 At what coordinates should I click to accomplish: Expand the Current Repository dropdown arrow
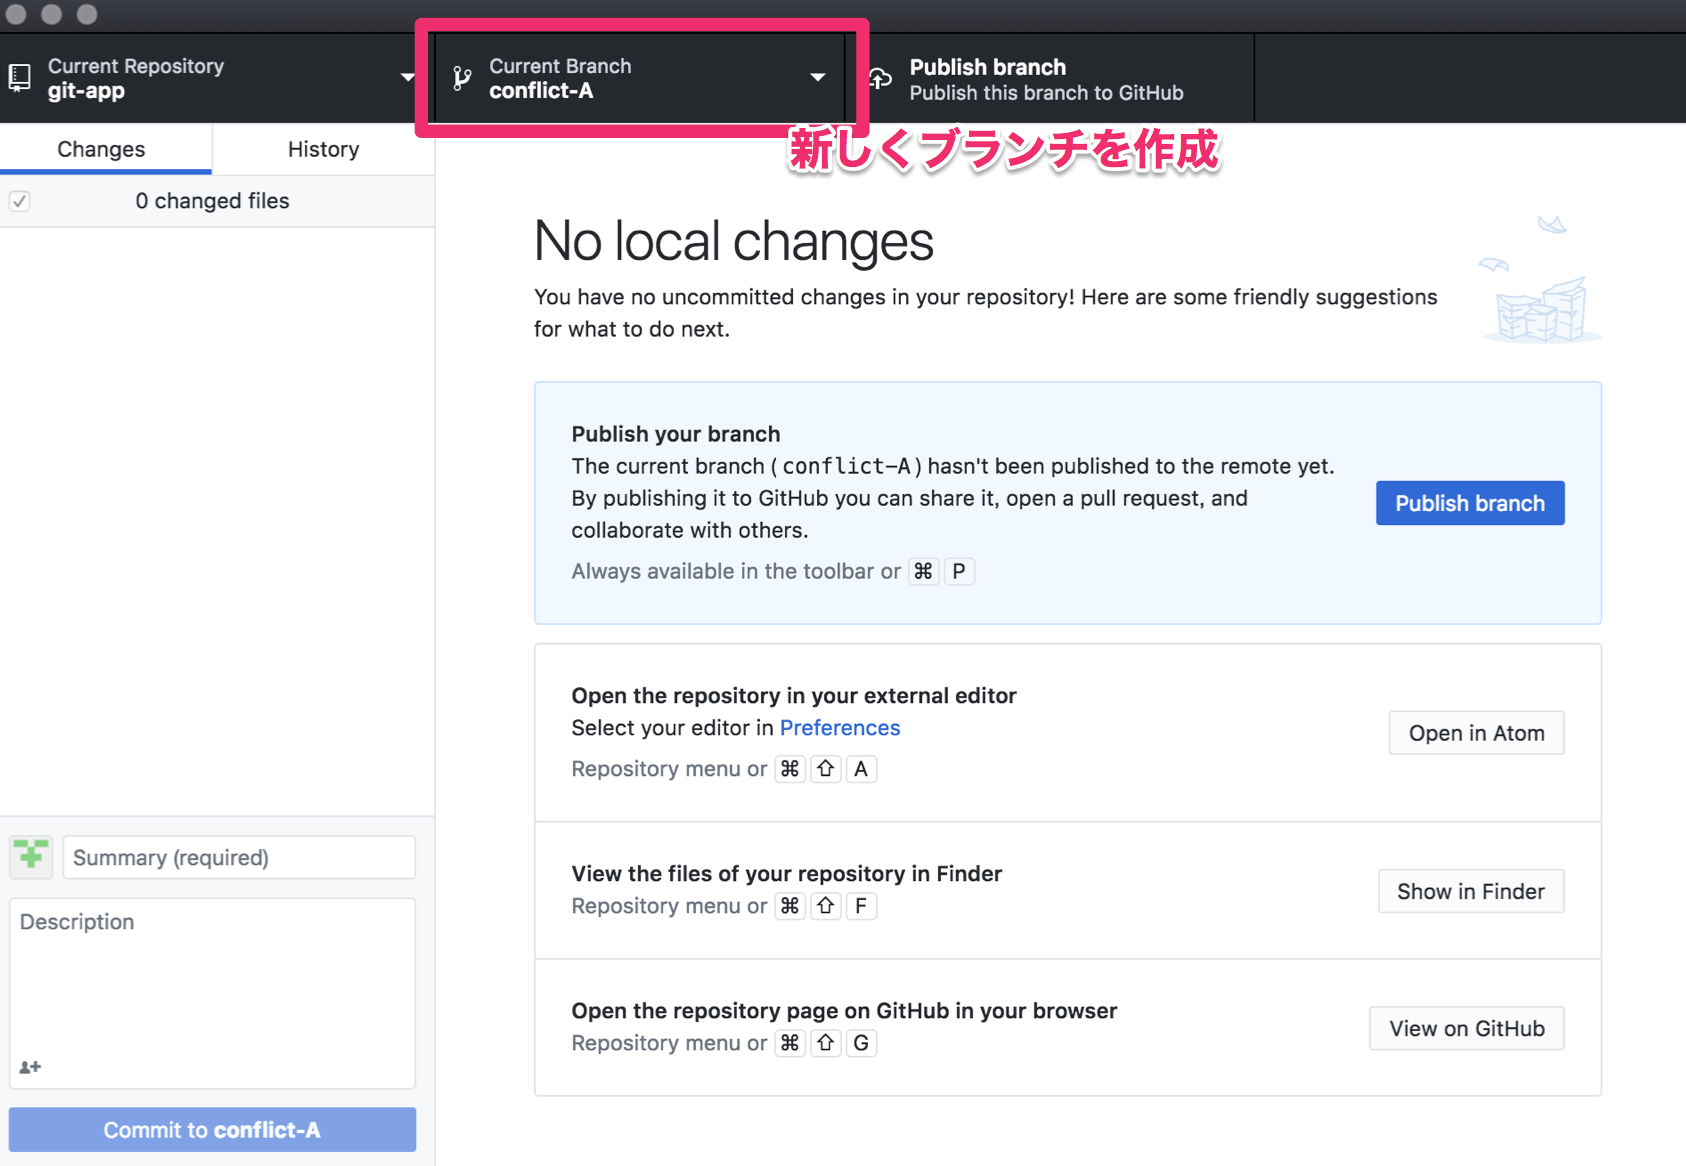pyautogui.click(x=407, y=77)
